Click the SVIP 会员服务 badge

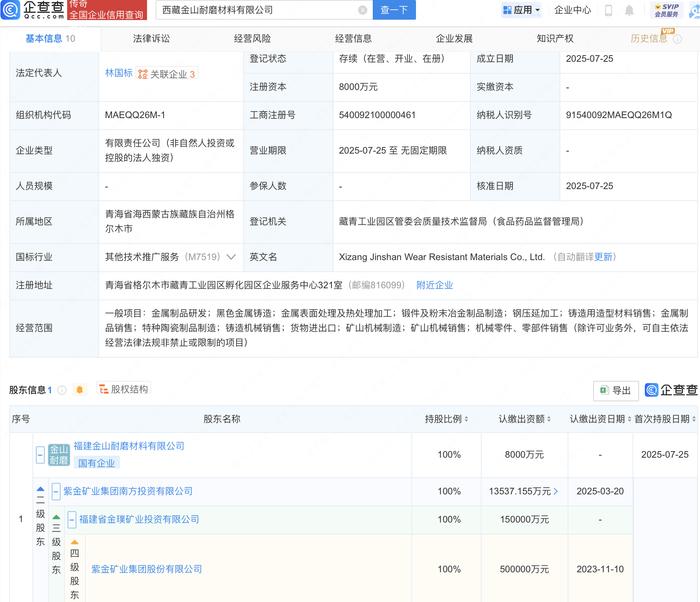[666, 10]
